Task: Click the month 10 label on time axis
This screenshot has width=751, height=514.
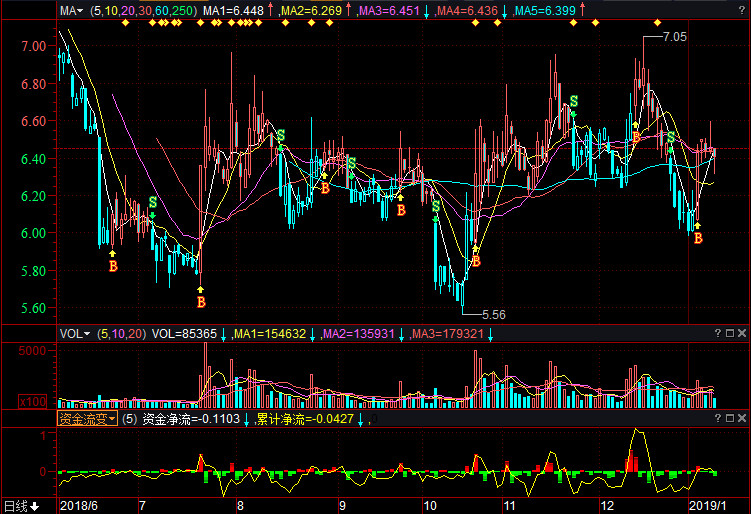Action: [x=430, y=506]
